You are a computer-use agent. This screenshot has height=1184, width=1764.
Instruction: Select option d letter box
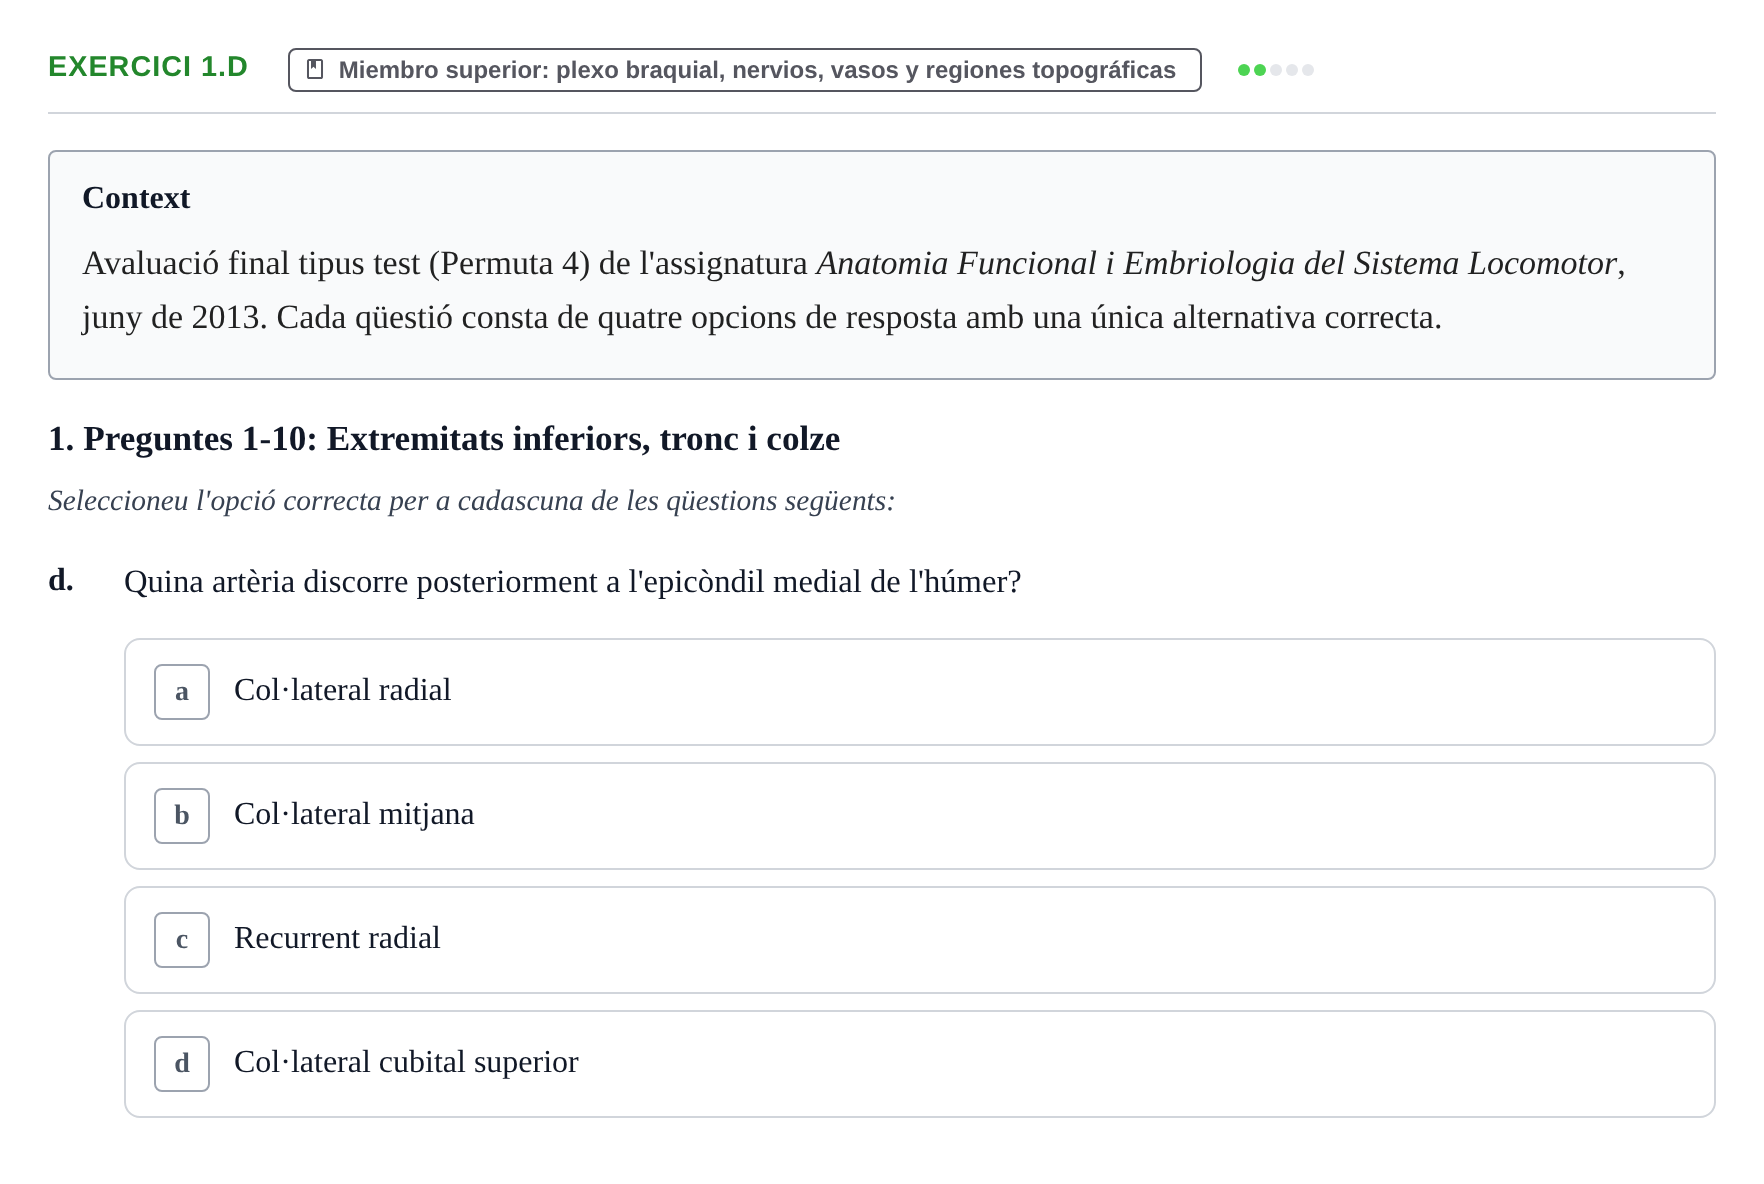click(x=182, y=1064)
